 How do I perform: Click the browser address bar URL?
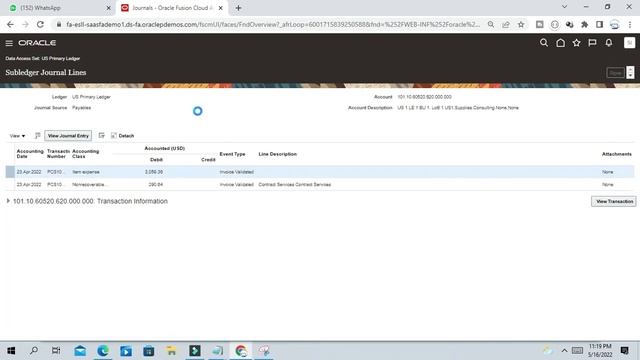273,24
